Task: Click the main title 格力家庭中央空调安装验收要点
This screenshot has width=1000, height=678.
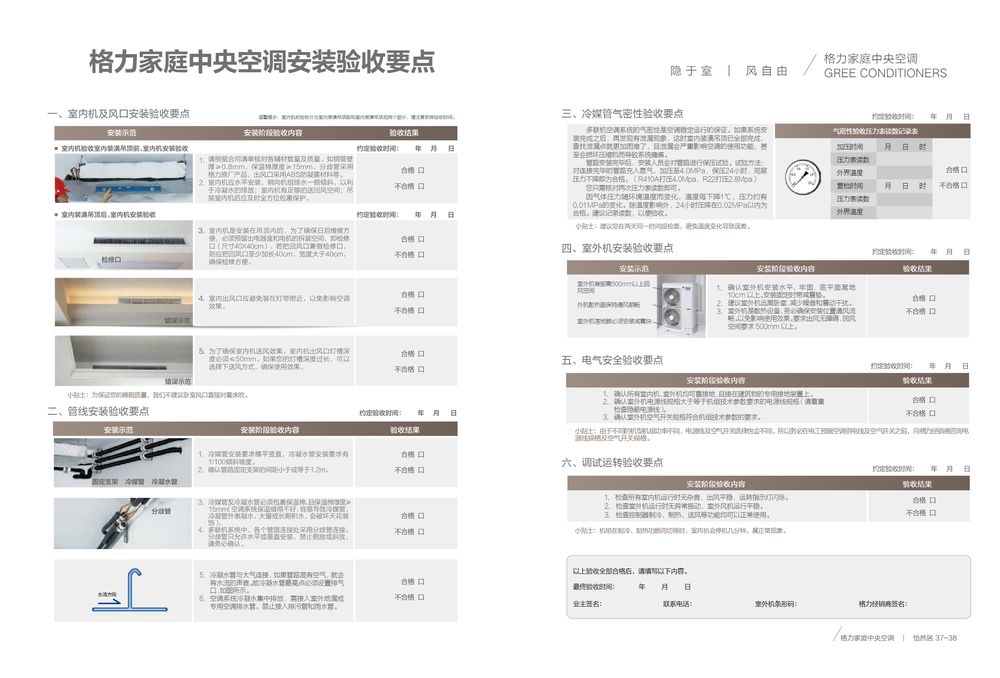Action: tap(262, 62)
